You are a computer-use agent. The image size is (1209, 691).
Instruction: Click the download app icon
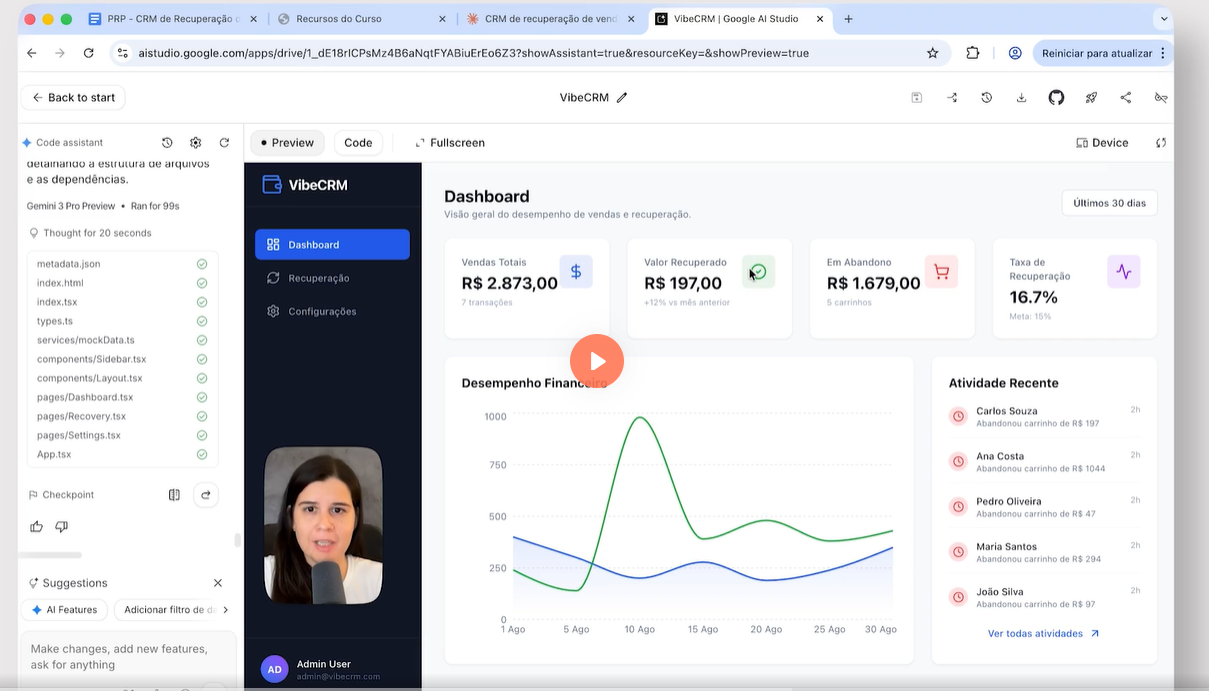pyautogui.click(x=1021, y=97)
